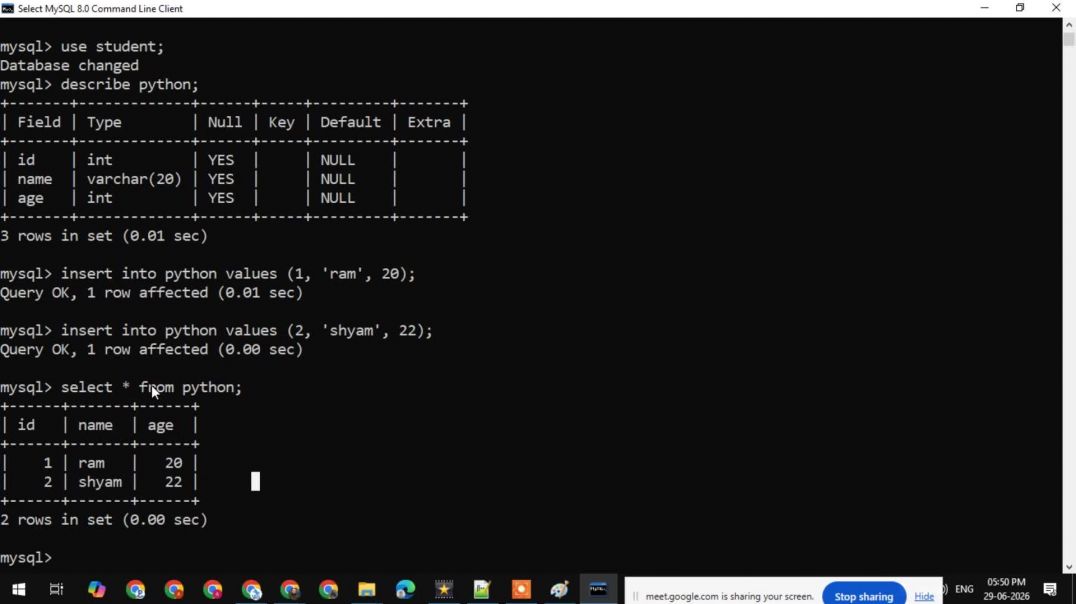Screen dimensions: 1076x604
Task: Stop sharing the screen
Action: tap(863, 596)
